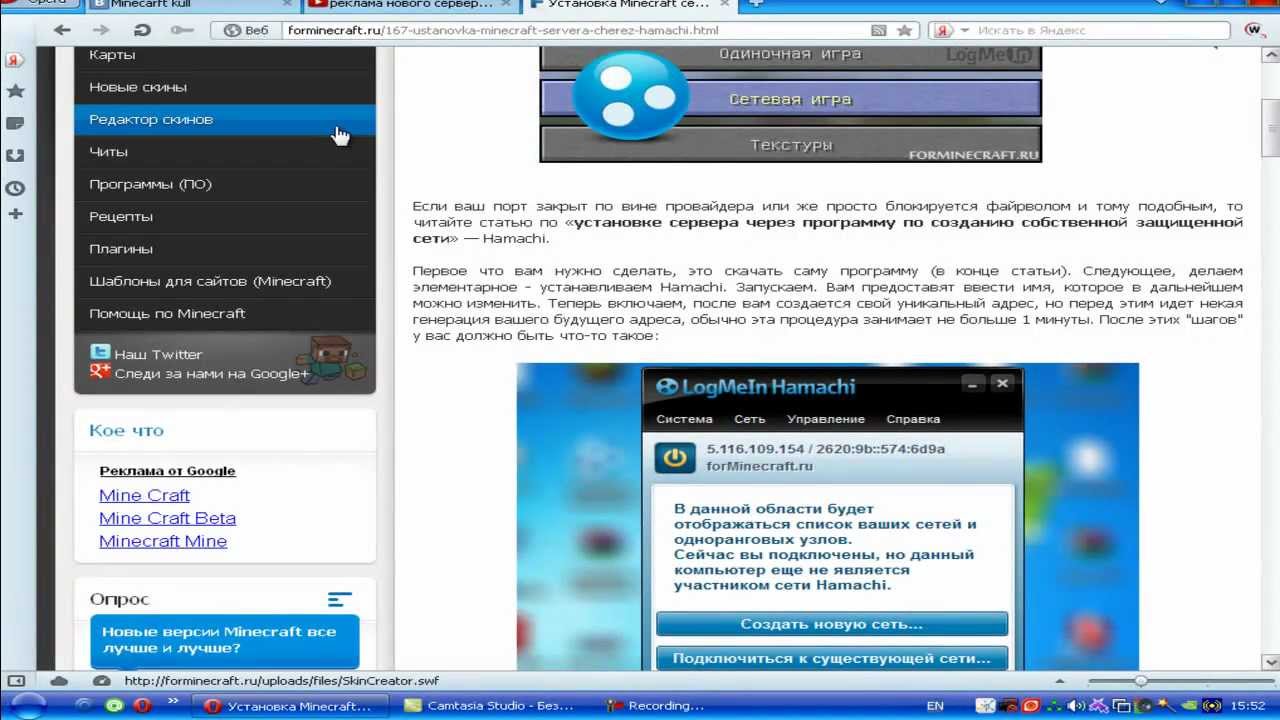
Task: Switch to the реклама нового сервера tab
Action: pos(408,5)
